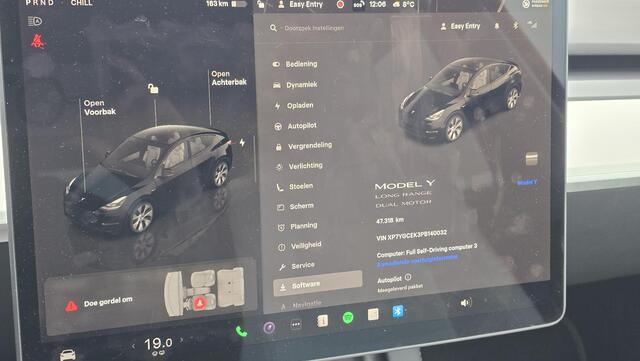The height and width of the screenshot is (361, 640).
Task: Open the Navigatie menu item
Action: [302, 305]
